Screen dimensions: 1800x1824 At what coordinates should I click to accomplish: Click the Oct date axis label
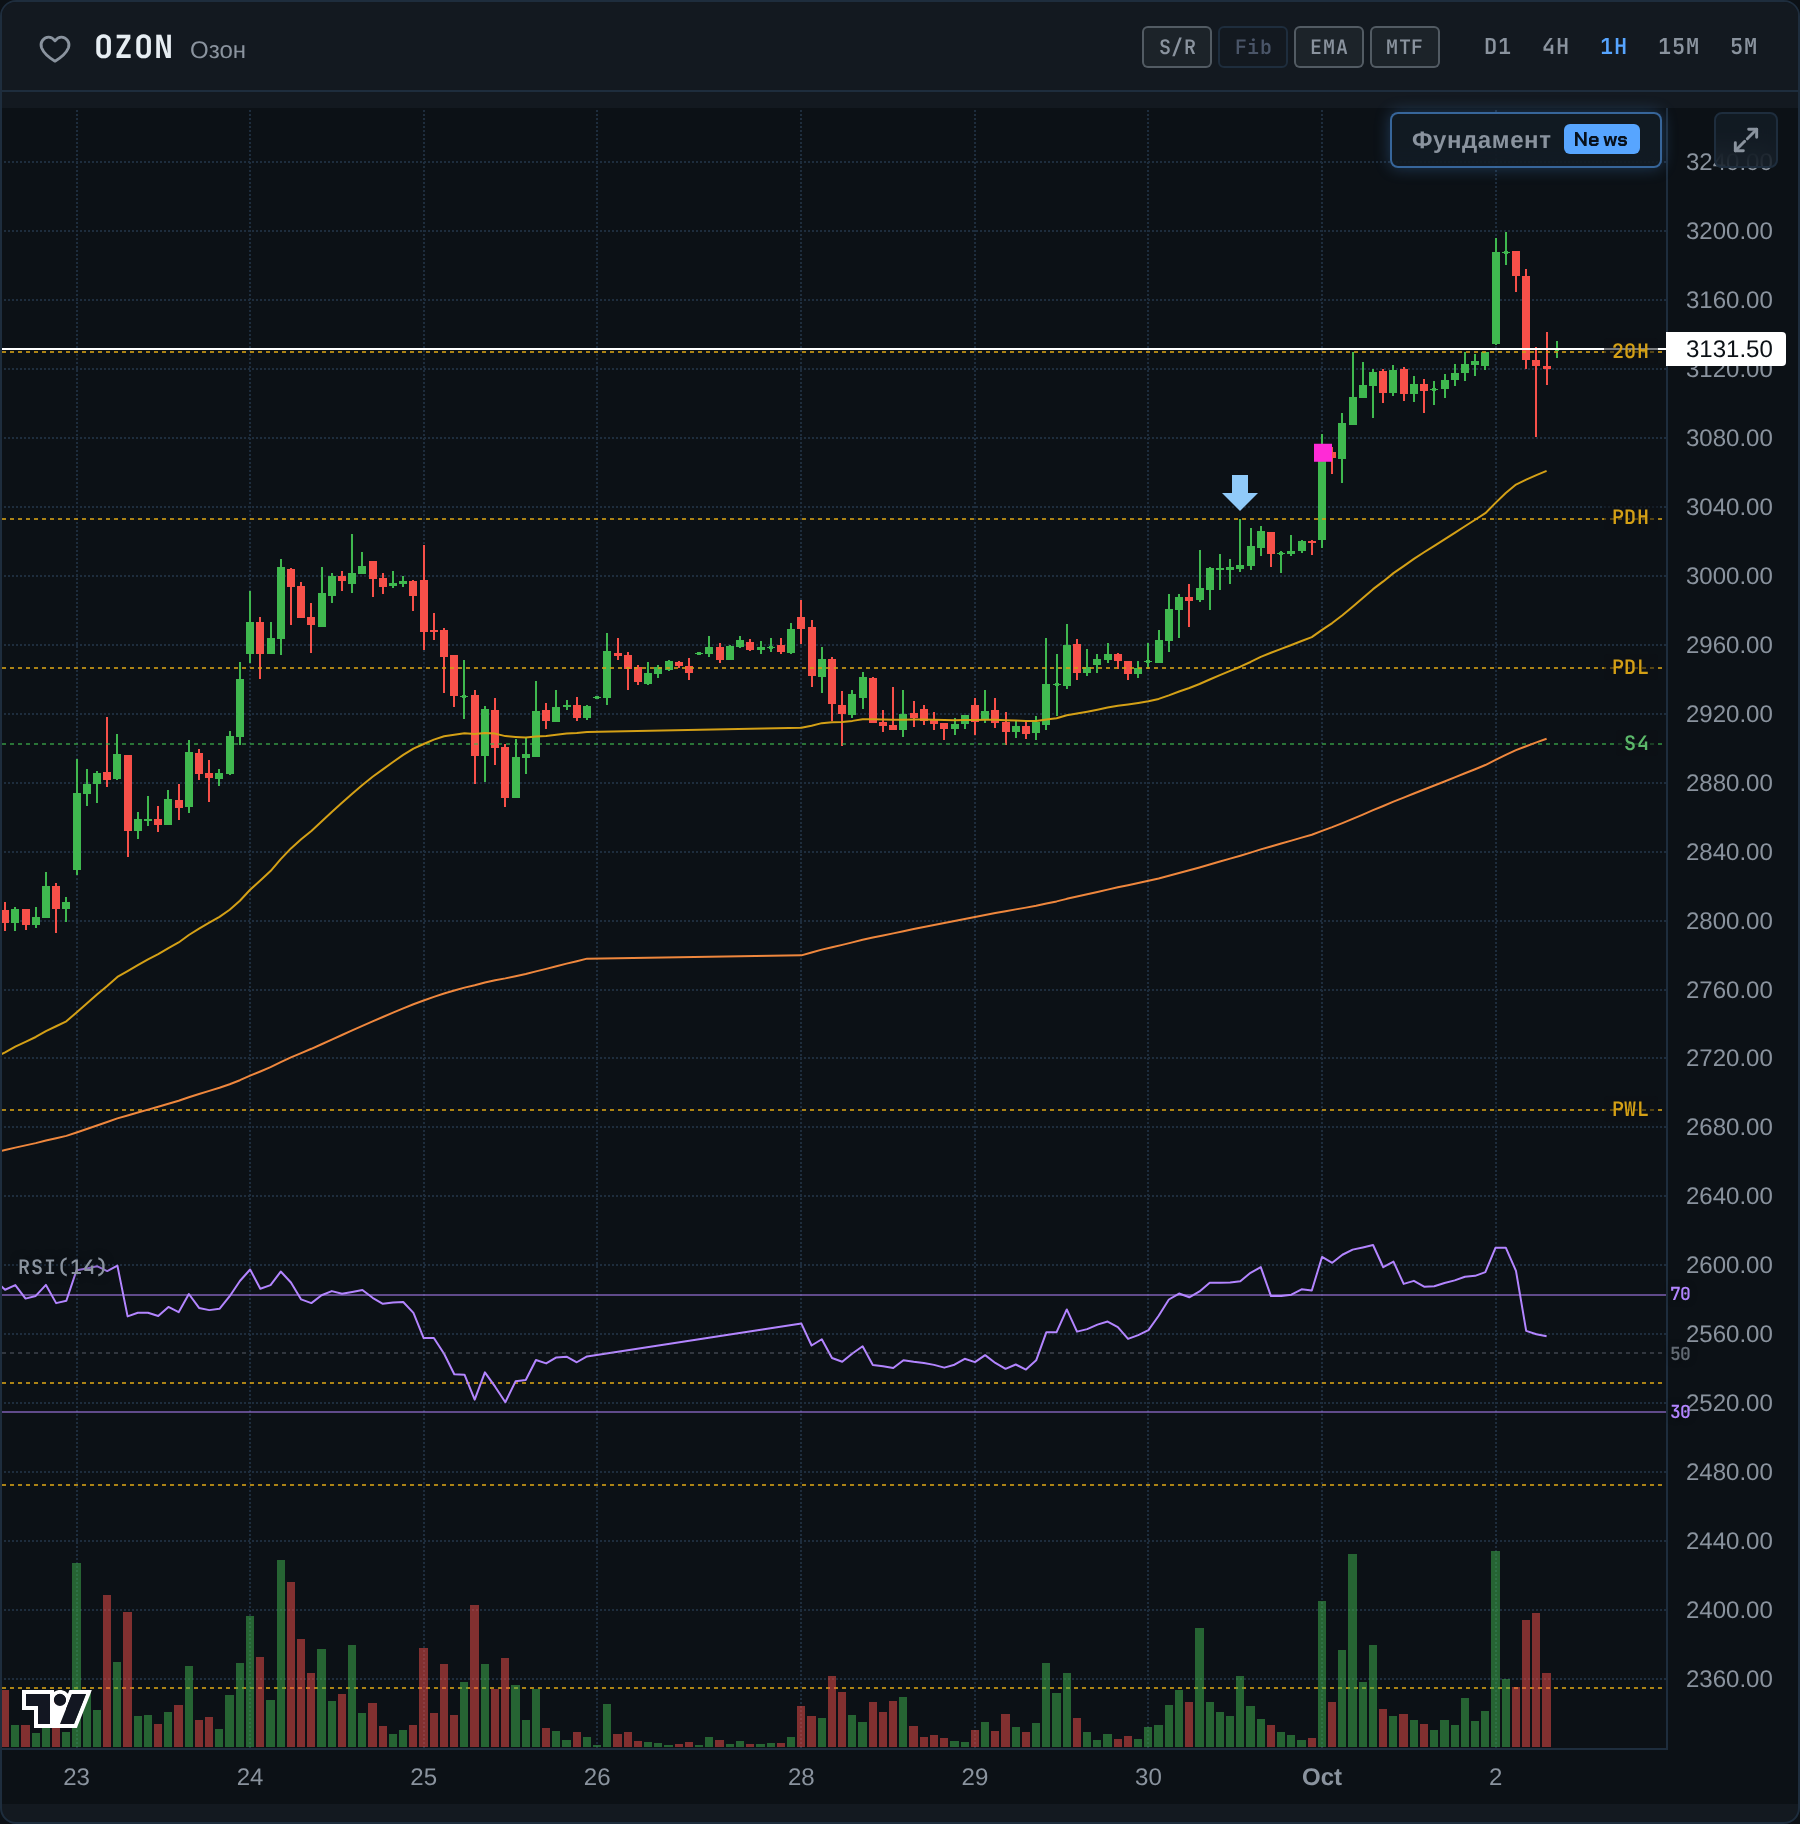click(1322, 1777)
